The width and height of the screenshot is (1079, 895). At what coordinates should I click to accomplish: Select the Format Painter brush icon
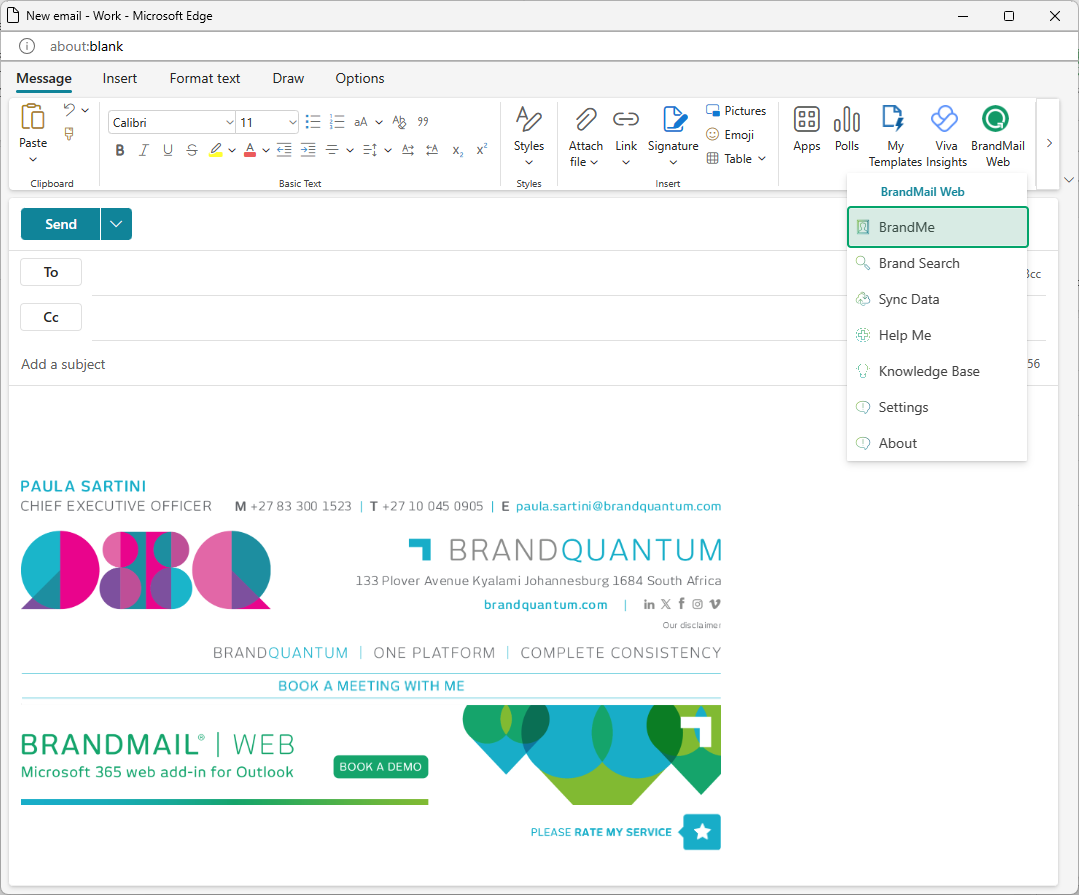(x=69, y=134)
